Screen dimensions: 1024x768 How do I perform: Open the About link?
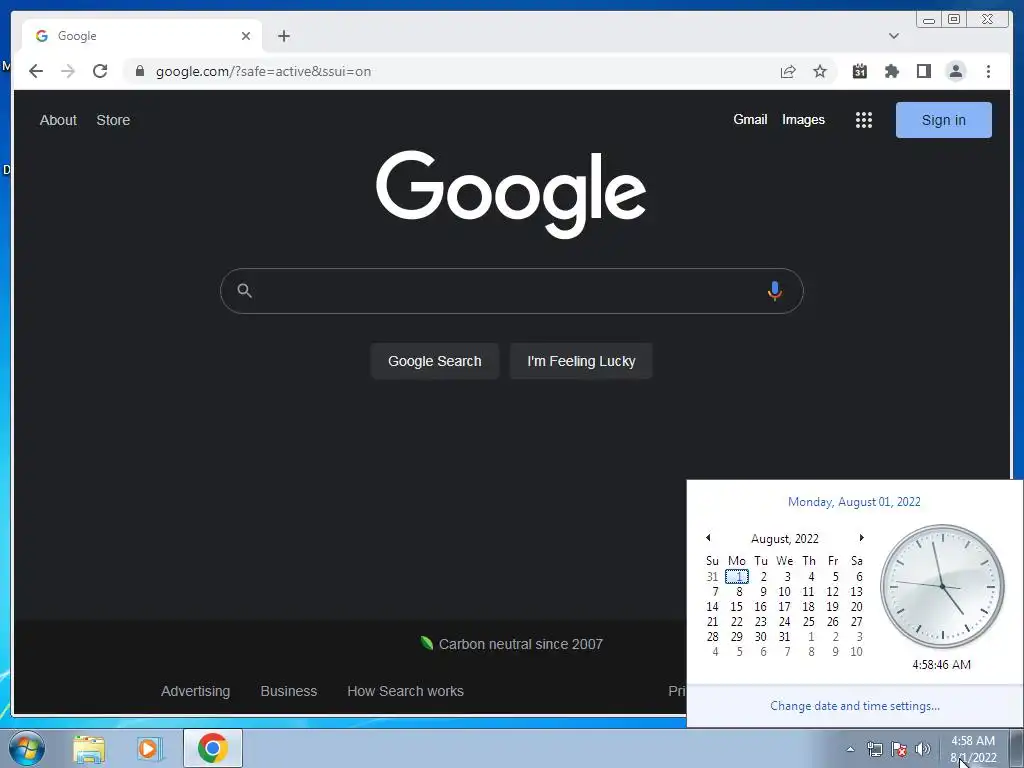[x=58, y=120]
